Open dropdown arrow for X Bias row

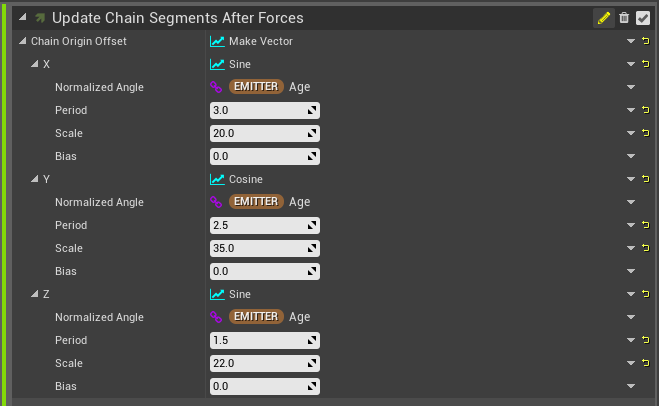[631, 156]
